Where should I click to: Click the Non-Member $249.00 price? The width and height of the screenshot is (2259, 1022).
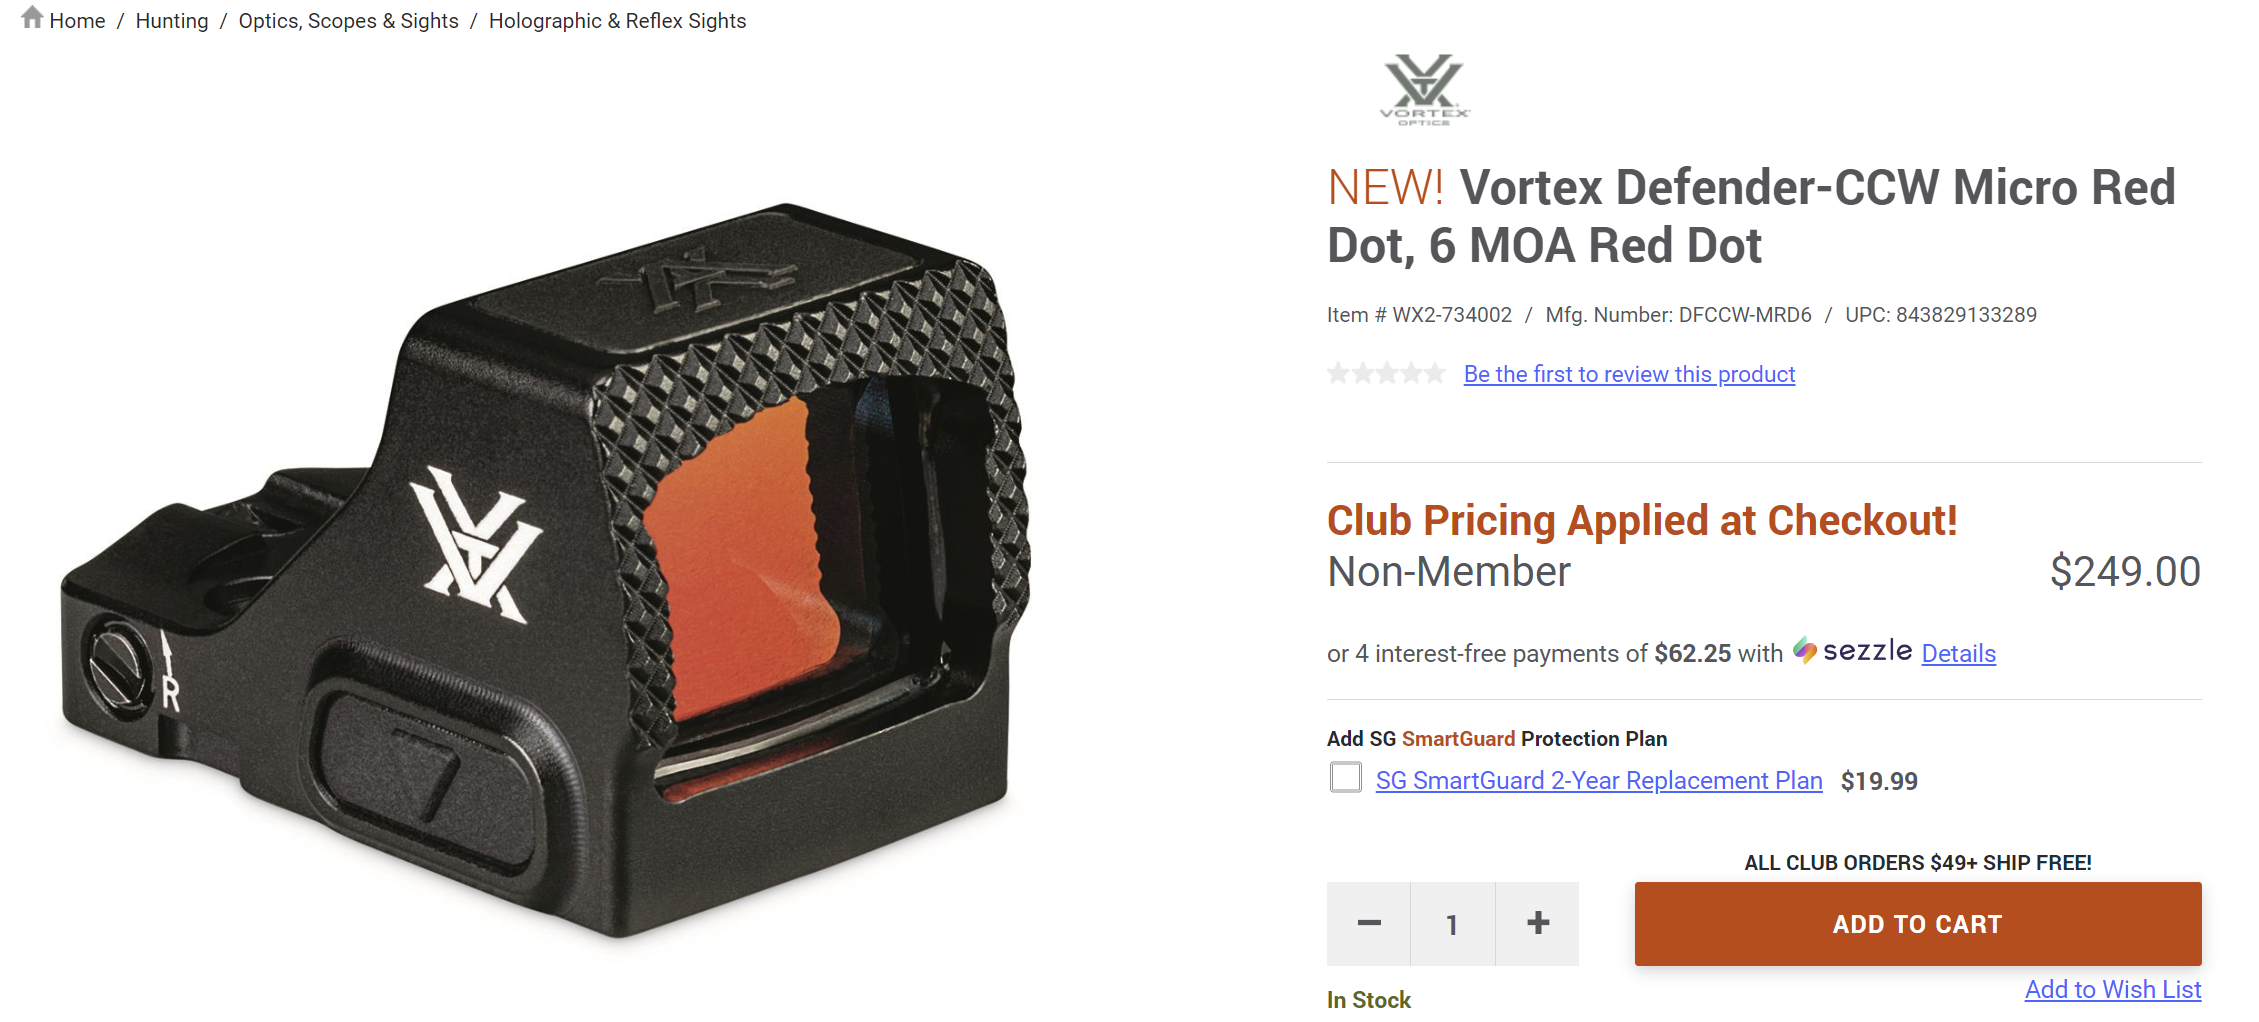pos(2125,572)
